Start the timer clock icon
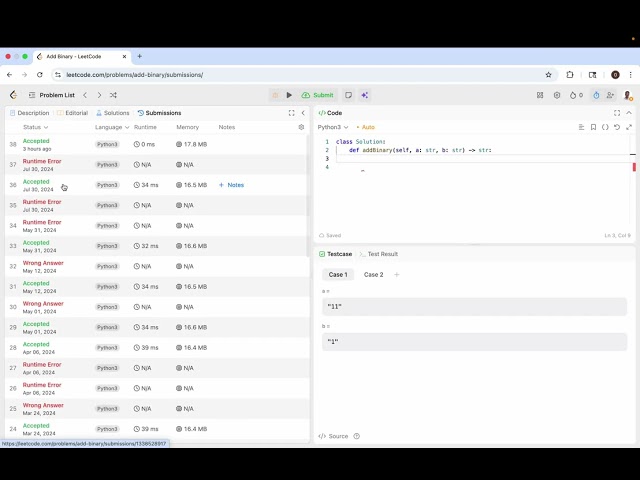640x480 pixels. 596,95
